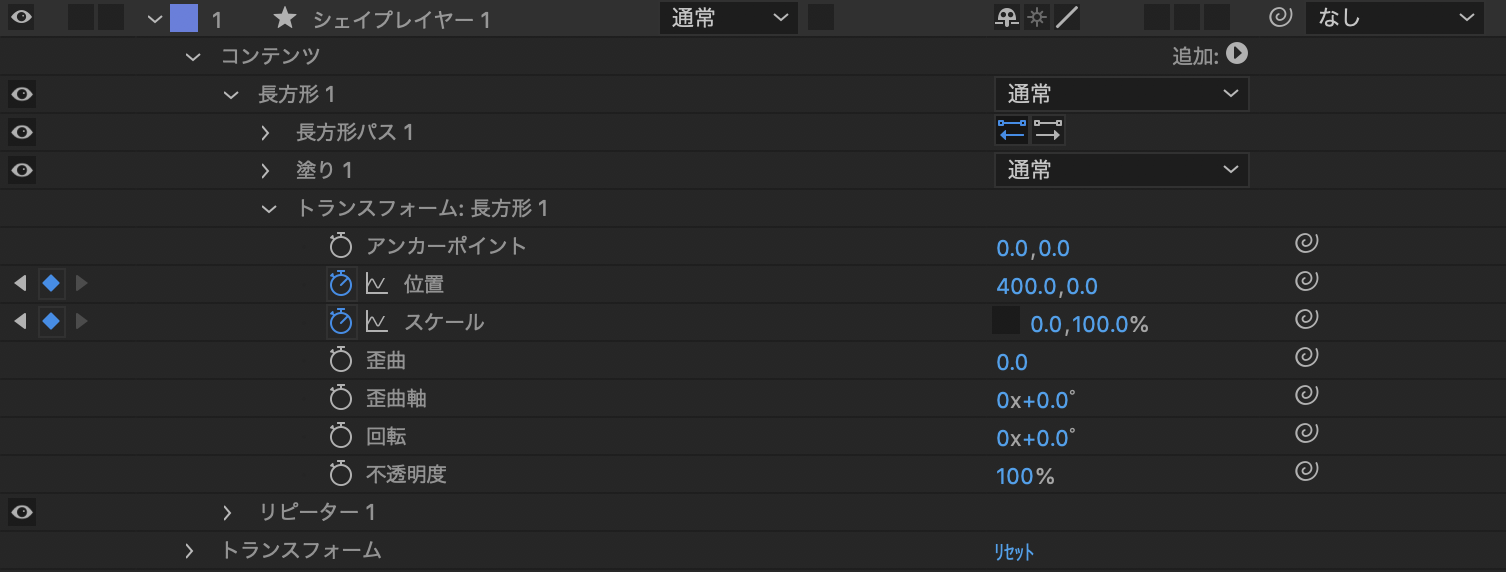Enable stopwatch for 歪曲軸
Image resolution: width=1506 pixels, height=572 pixels.
(x=341, y=398)
